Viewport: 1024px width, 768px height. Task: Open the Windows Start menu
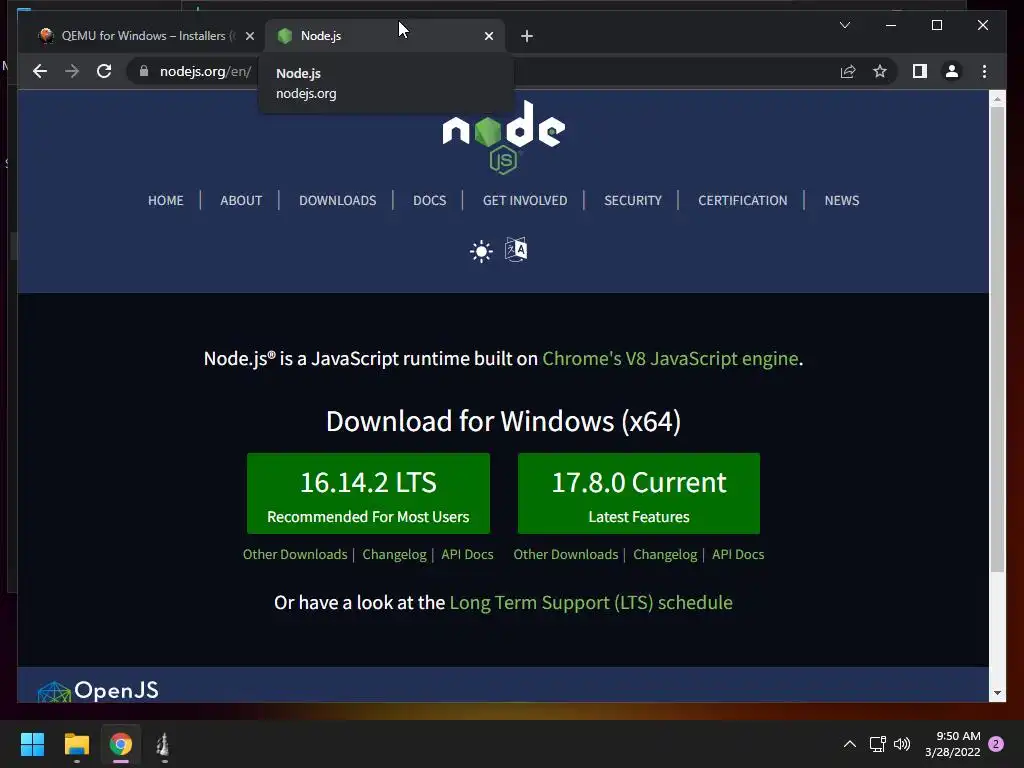[32, 744]
